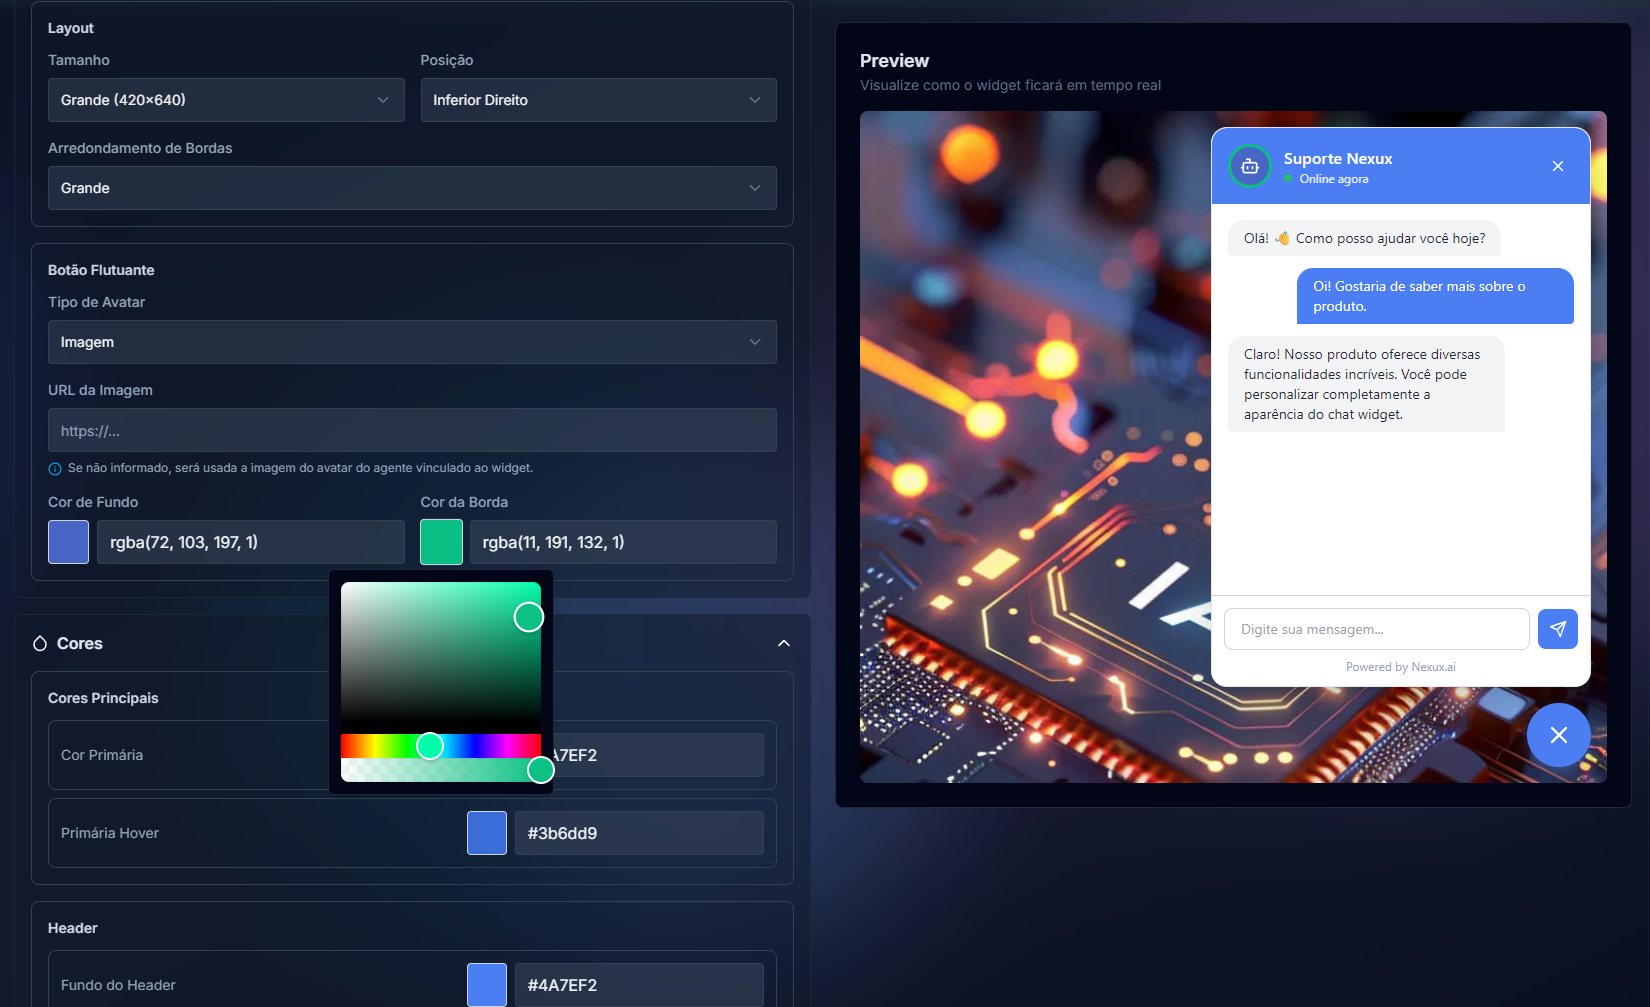
Task: Click the Digite sua mensagem input
Action: tap(1376, 629)
